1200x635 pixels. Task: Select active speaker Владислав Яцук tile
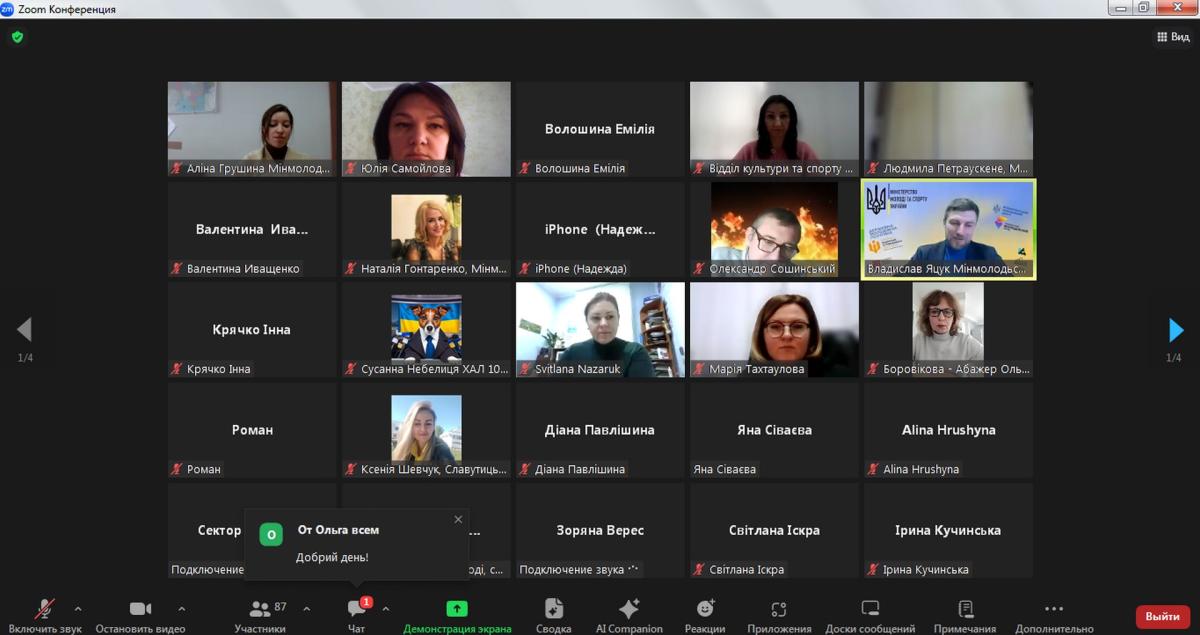(x=949, y=229)
